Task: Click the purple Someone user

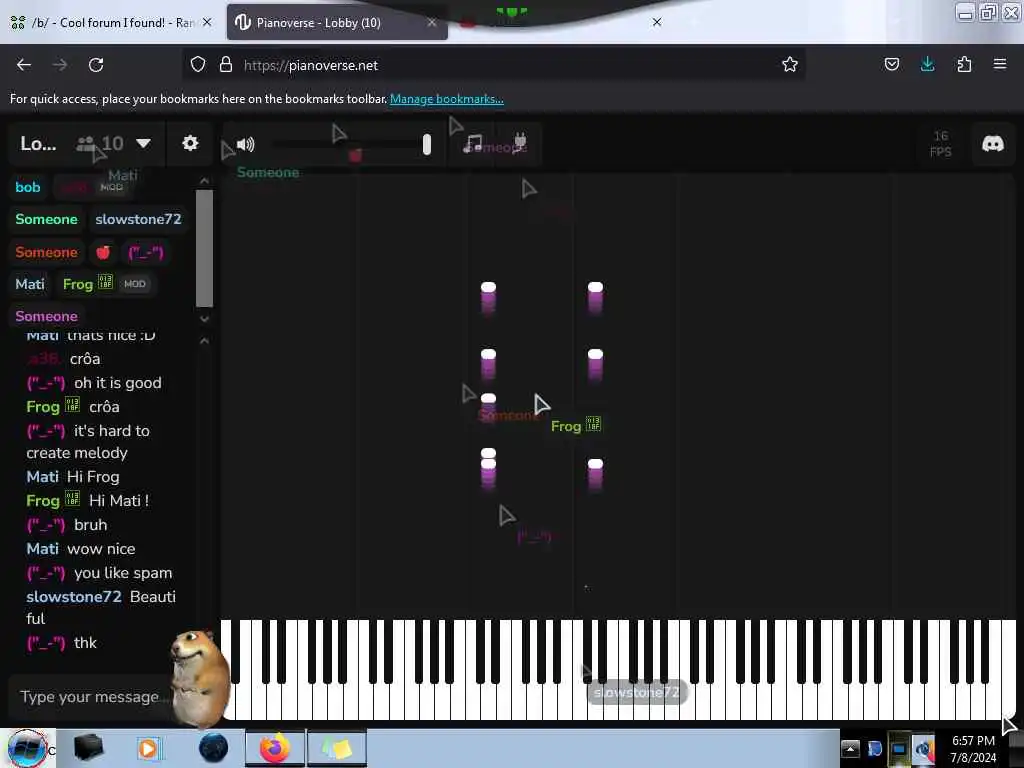Action: pos(46,316)
